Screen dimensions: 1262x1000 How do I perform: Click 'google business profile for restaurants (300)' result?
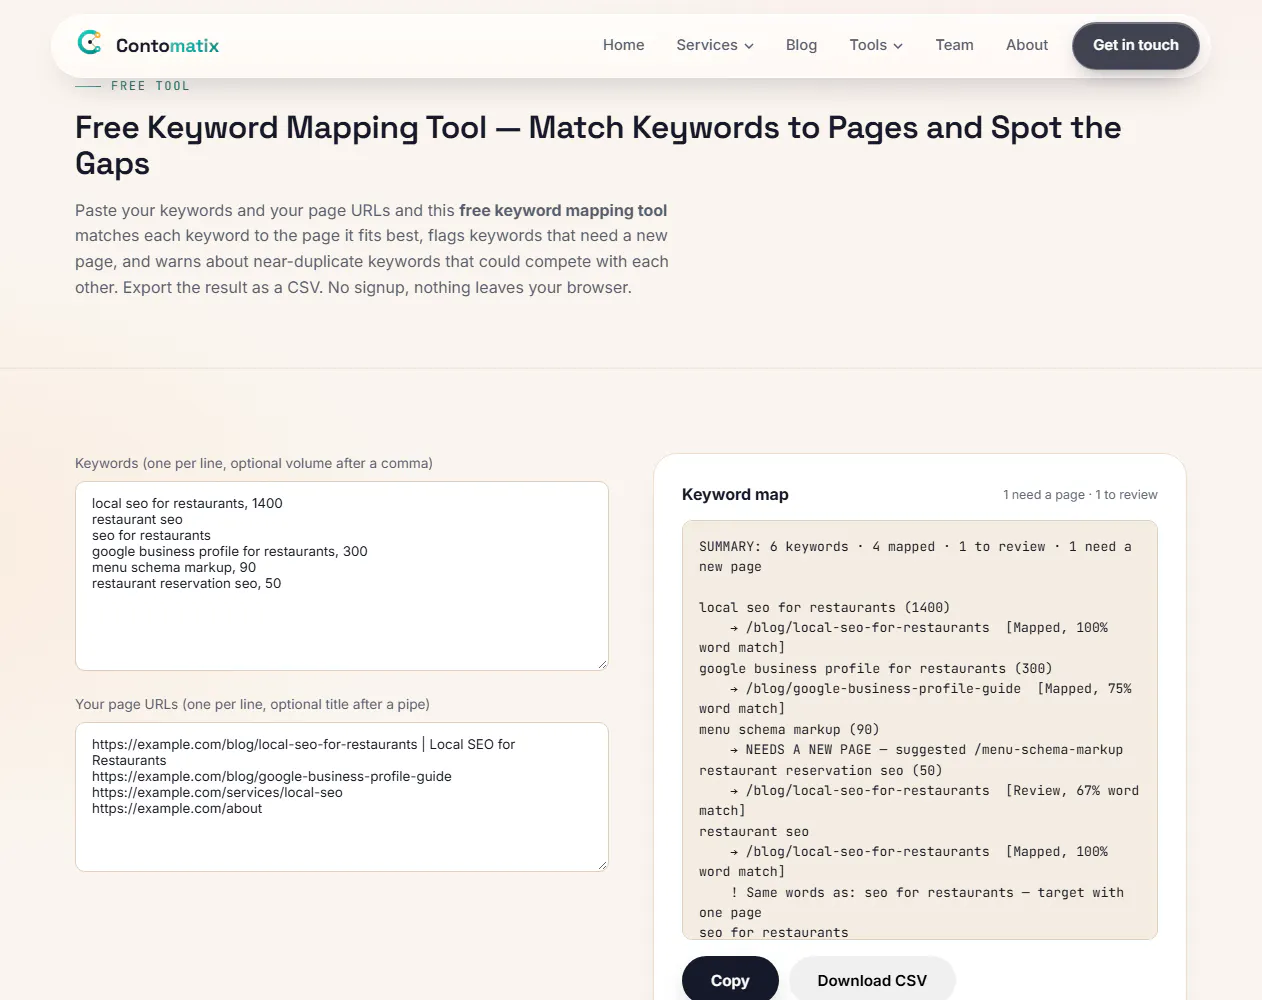coord(875,668)
